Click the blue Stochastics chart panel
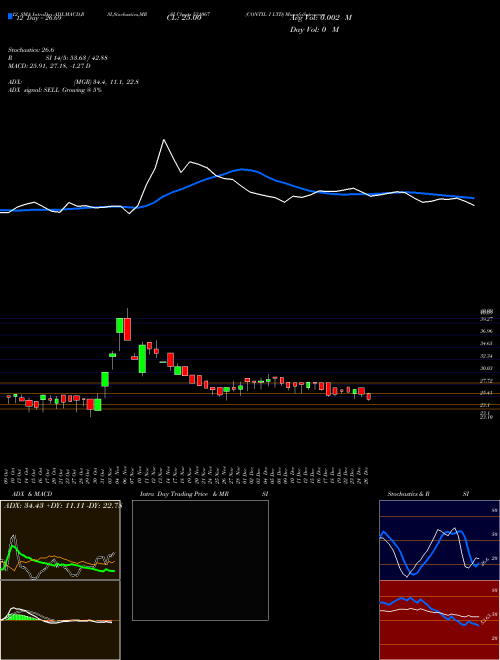The height and width of the screenshot is (660, 500). point(439,540)
